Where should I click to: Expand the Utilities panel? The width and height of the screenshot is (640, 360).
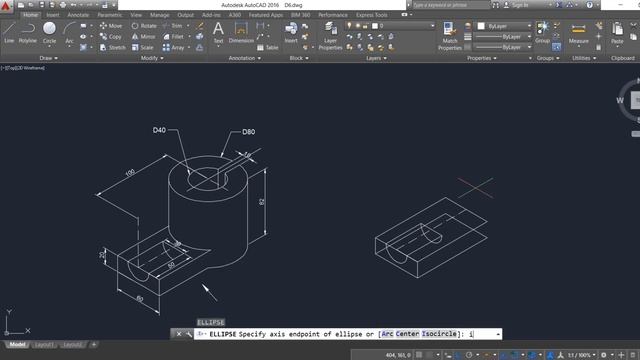click(584, 58)
